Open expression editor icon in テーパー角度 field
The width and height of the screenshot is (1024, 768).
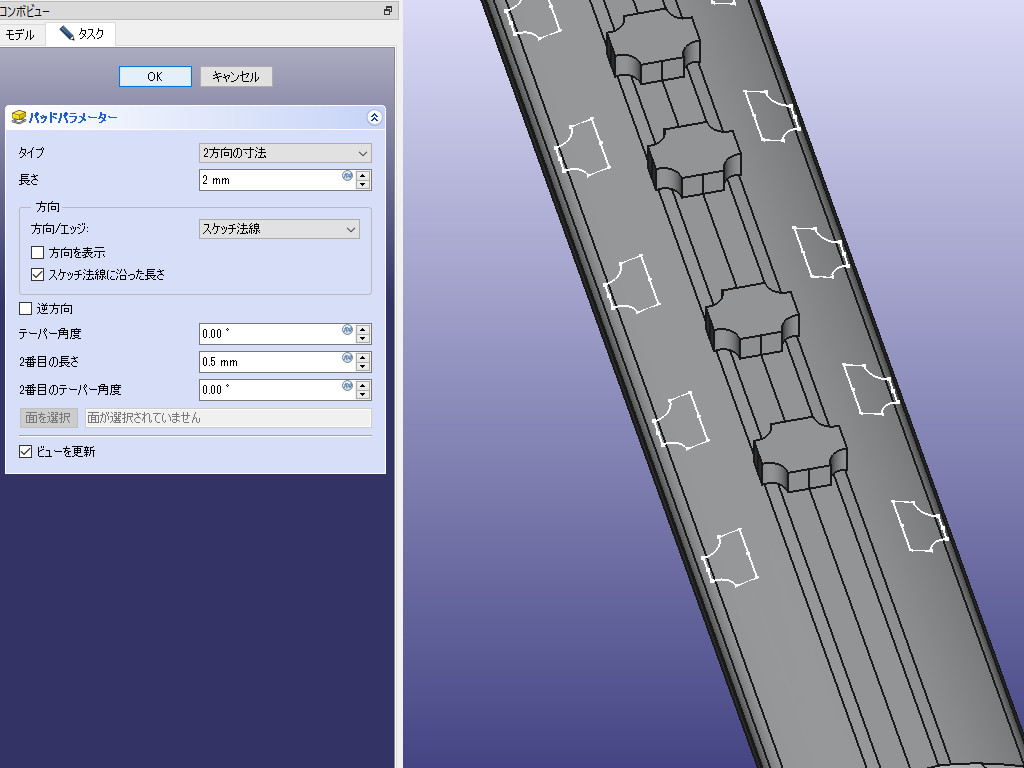coord(347,329)
